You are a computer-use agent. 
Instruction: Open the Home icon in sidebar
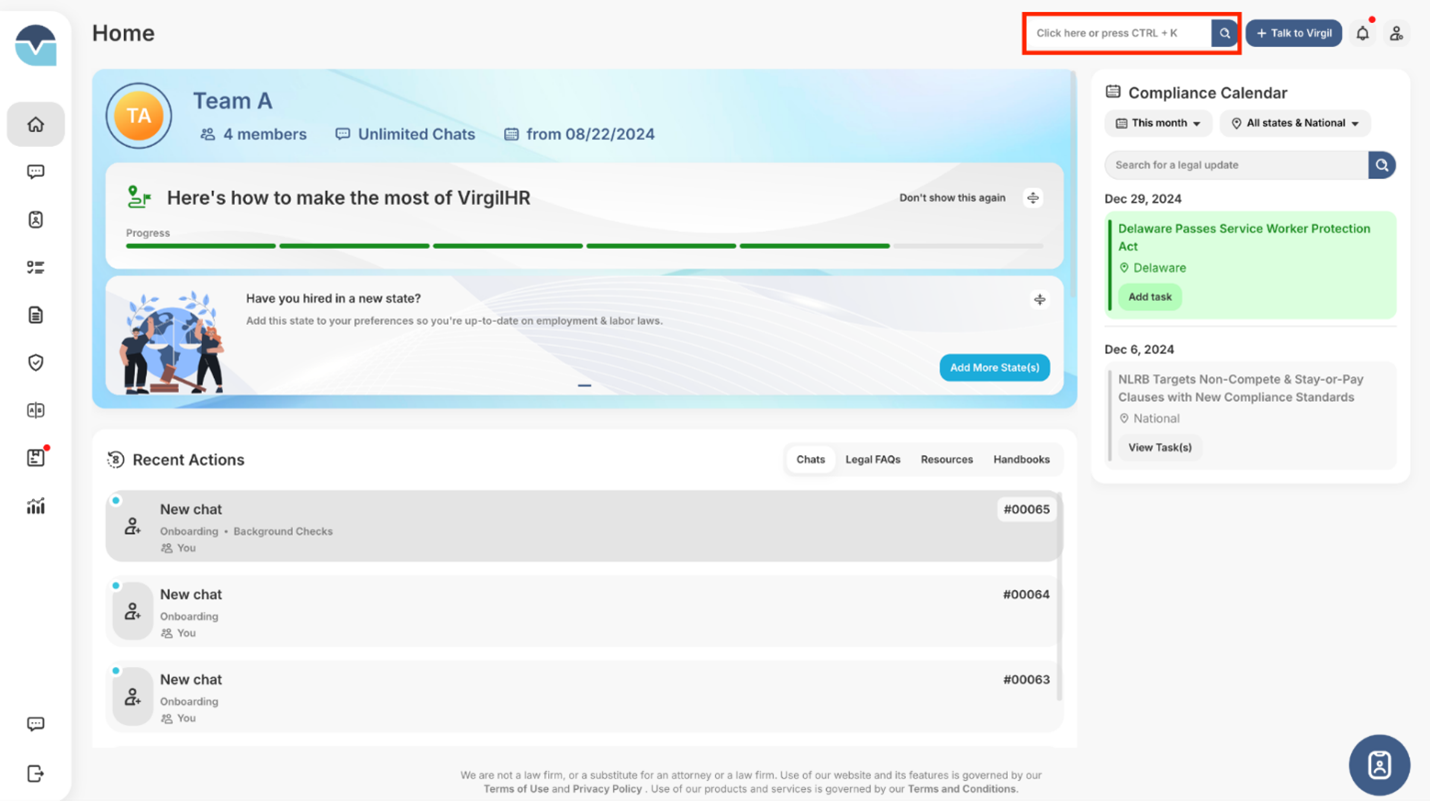pos(36,125)
